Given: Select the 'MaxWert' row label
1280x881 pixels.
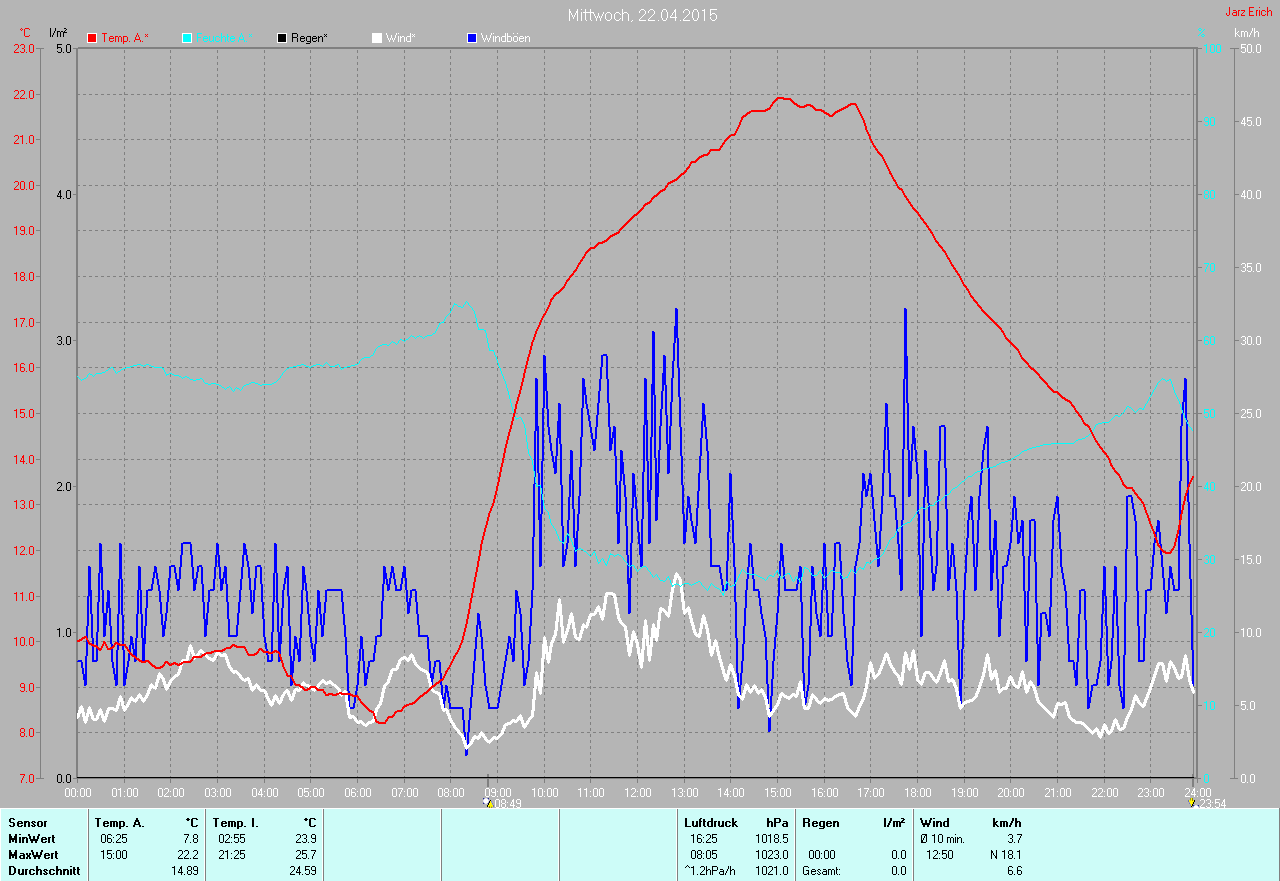Looking at the screenshot, I should click(x=33, y=855).
